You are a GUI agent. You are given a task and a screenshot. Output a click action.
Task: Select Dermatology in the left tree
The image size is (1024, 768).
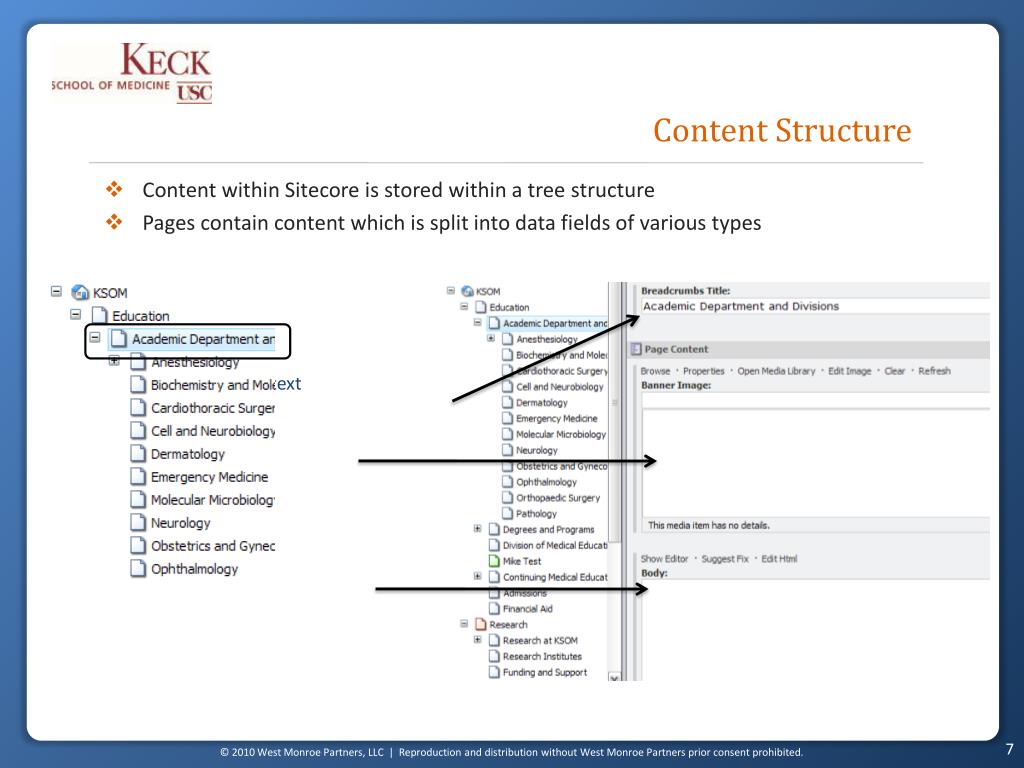(188, 454)
